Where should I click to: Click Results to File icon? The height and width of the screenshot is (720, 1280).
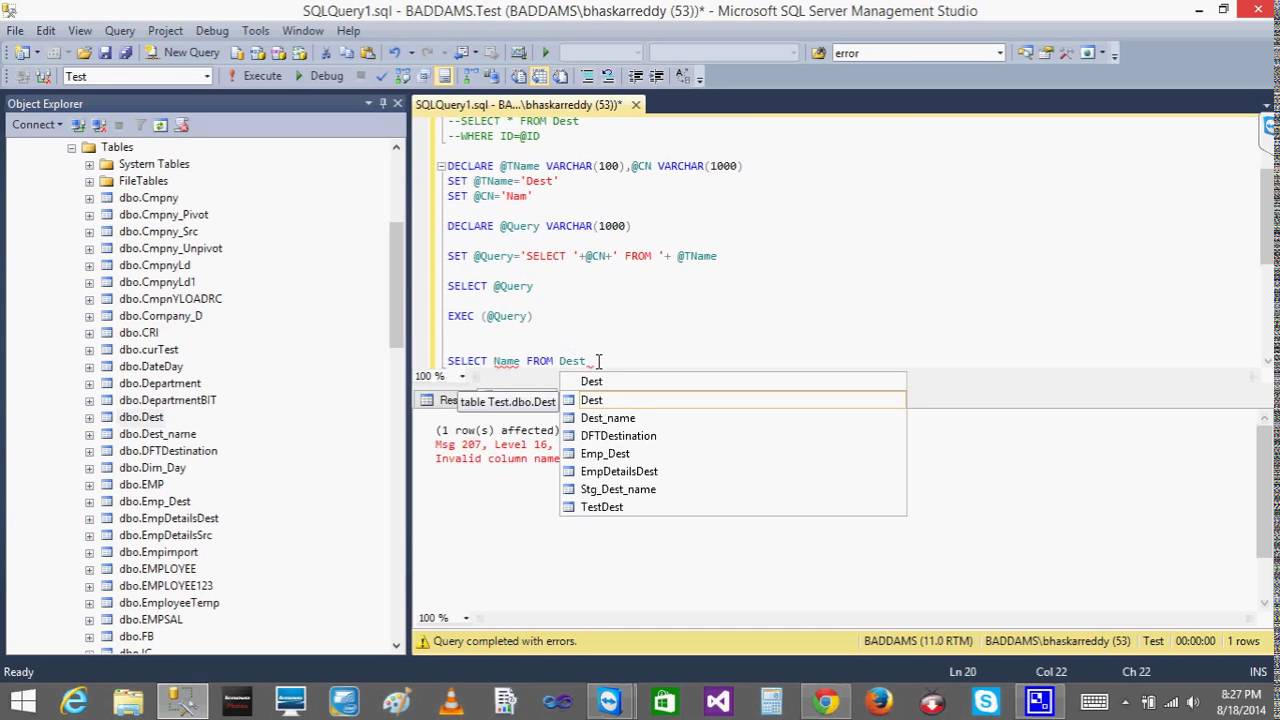(x=561, y=76)
